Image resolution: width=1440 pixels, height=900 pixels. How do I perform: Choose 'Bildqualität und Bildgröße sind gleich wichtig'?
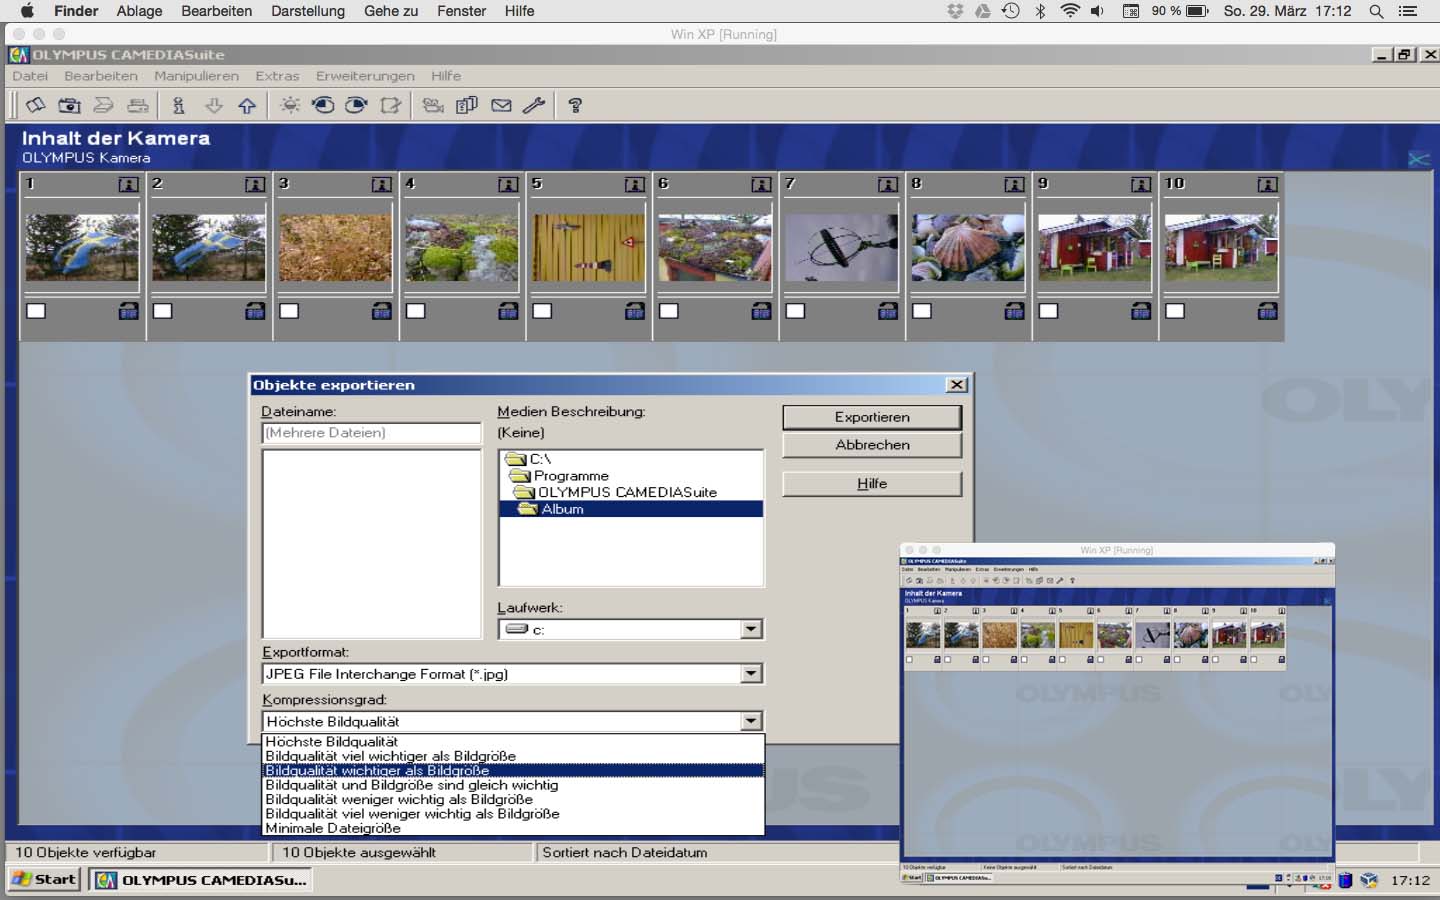point(513,785)
